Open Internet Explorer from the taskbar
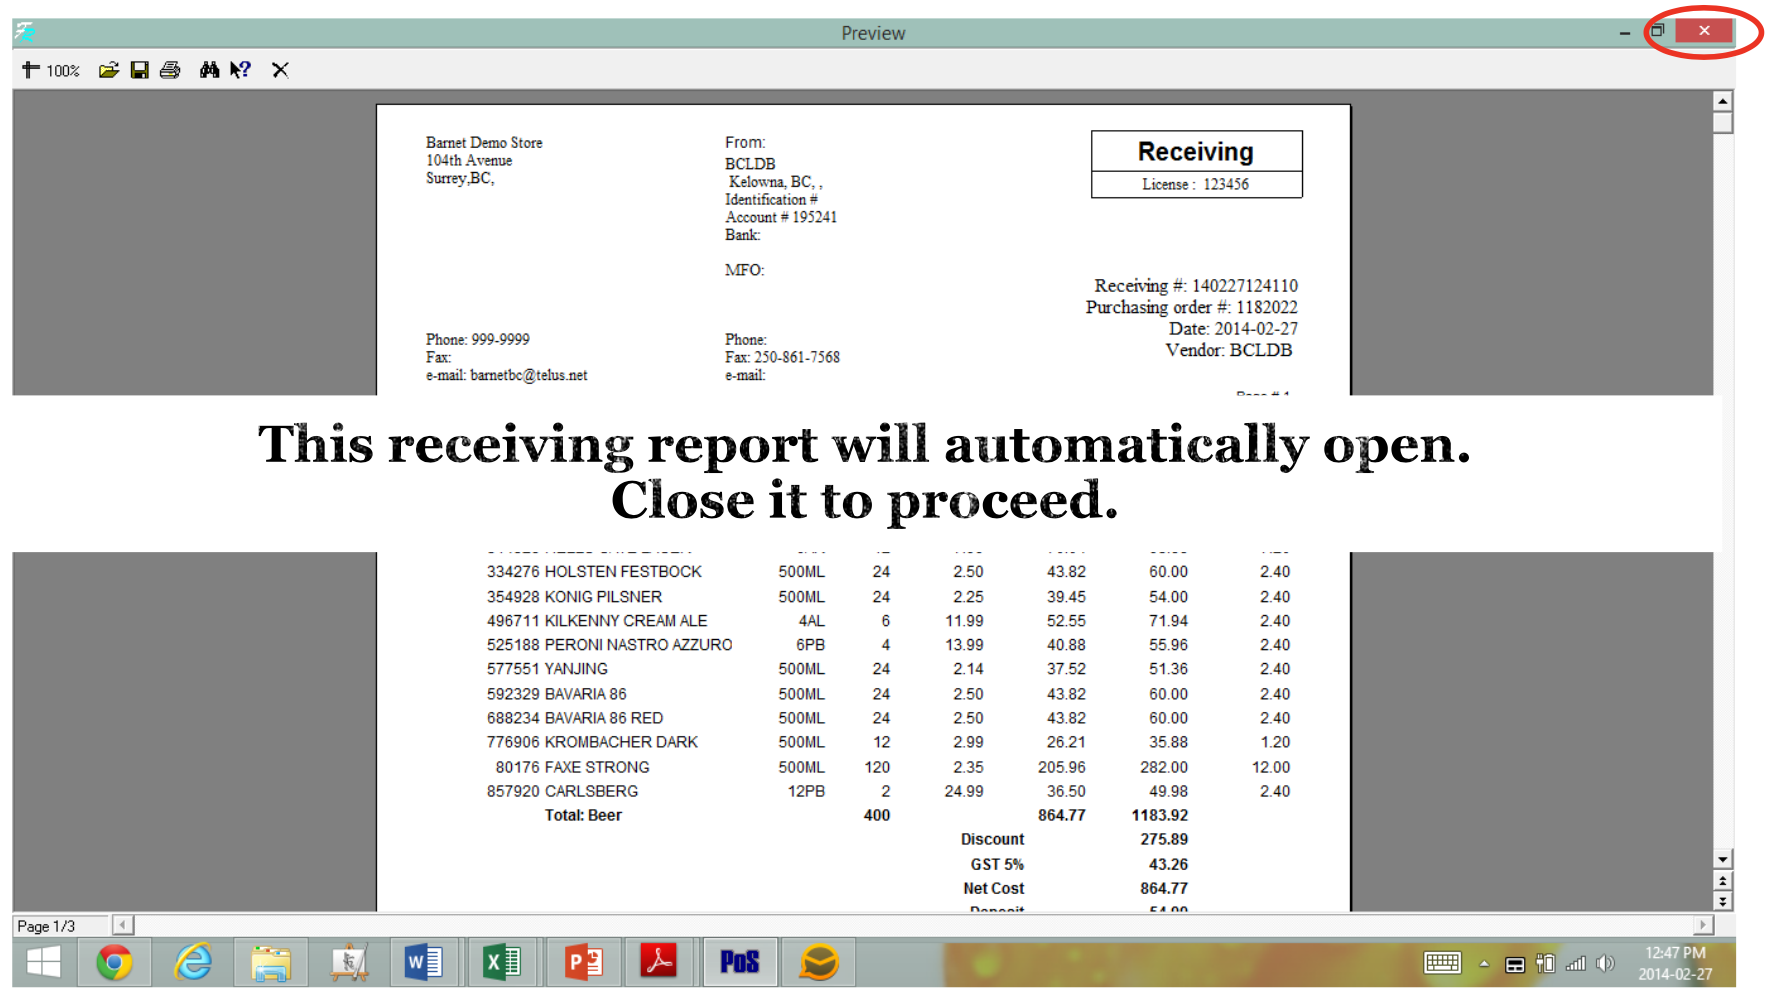The width and height of the screenshot is (1770, 996). click(193, 963)
